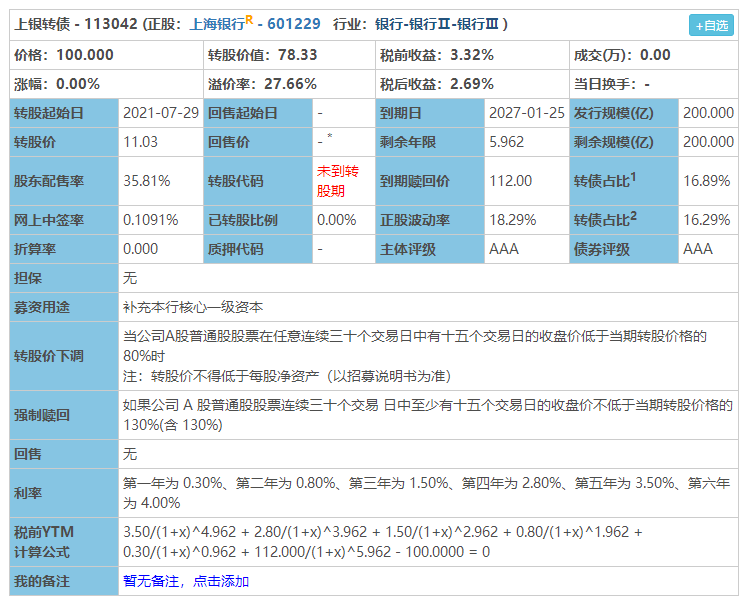Viewport: 747px width, 606px height.
Task: Click the 折算率 value 0.000
Action: click(x=140, y=249)
